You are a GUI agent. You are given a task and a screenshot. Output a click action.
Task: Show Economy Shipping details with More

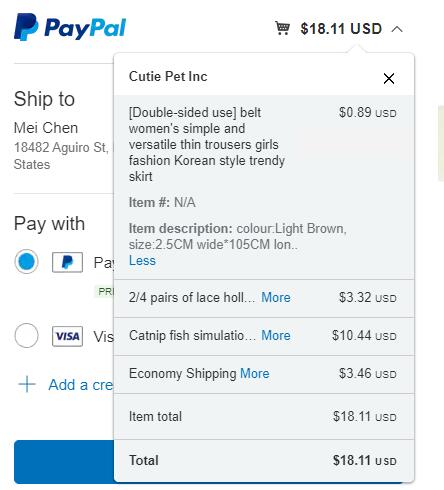point(255,373)
